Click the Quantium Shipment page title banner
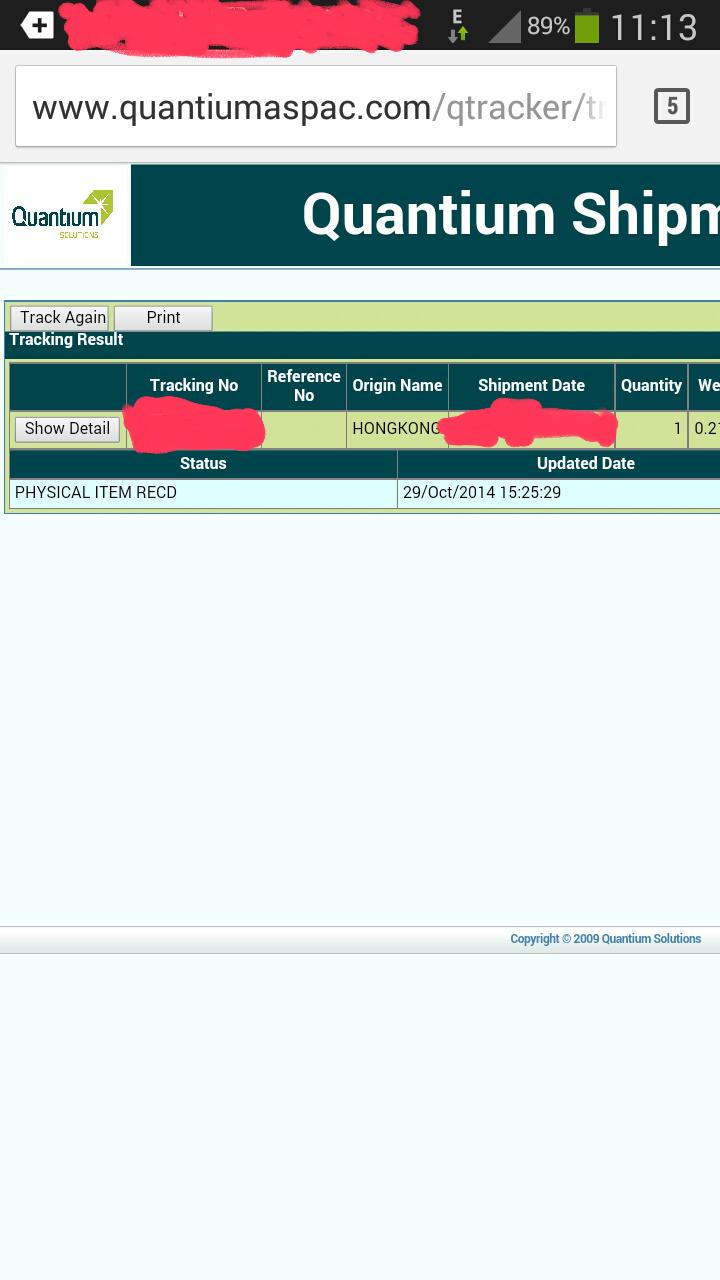Screen dimensions: 720x1280 point(425,215)
